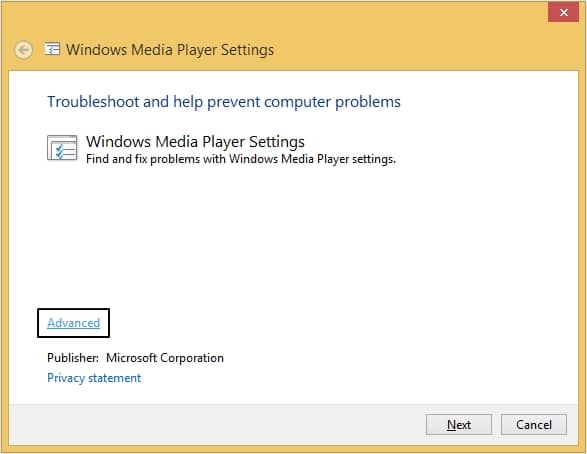
Task: Close the window with the X button
Action: coord(563,12)
